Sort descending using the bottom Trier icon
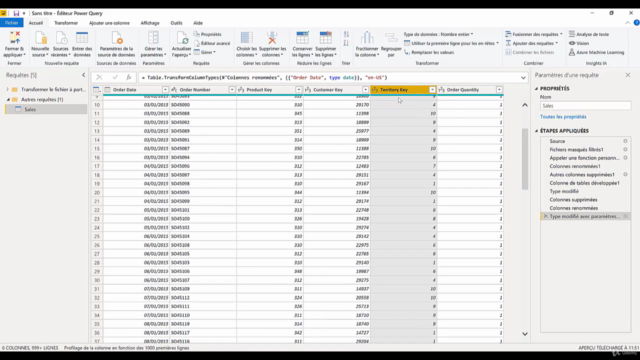This screenshot has height=360, width=640. (x=346, y=43)
